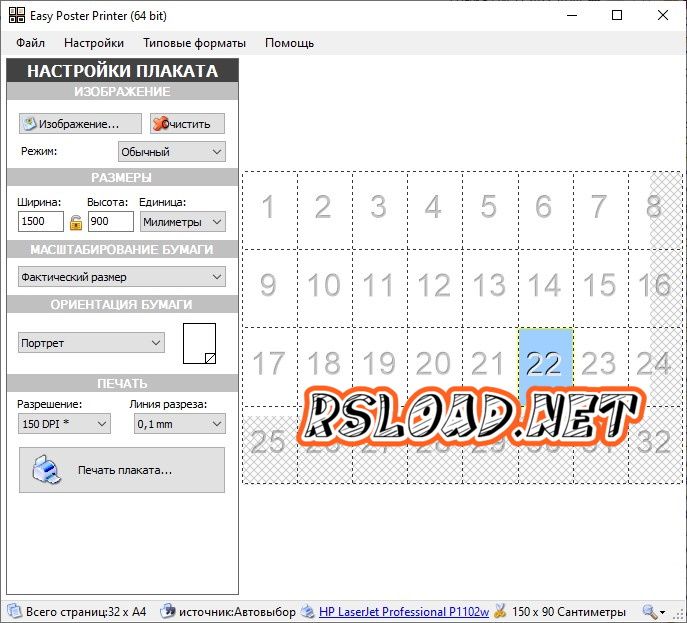Toggle the aspect ratio padlock icon

tap(76, 222)
